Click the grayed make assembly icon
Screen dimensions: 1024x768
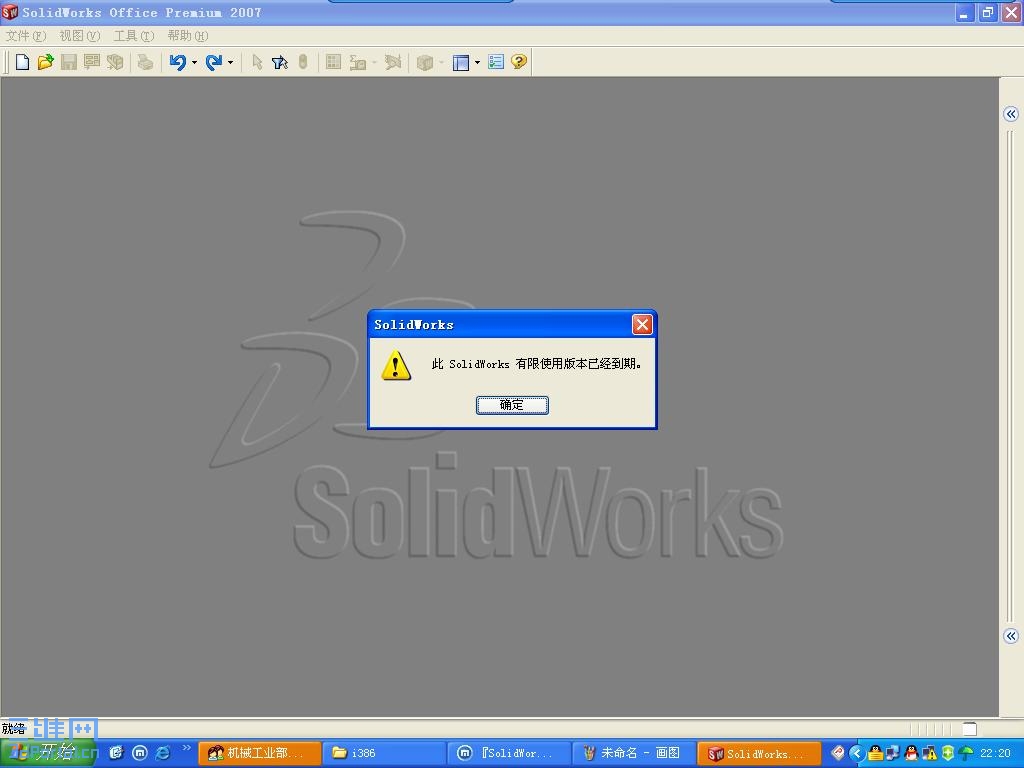[115, 62]
